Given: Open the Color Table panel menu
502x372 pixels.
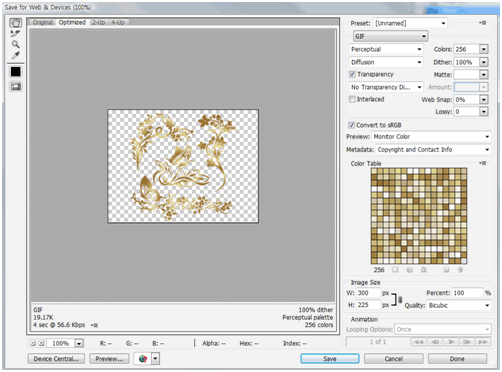Looking at the screenshot, I should tap(483, 163).
